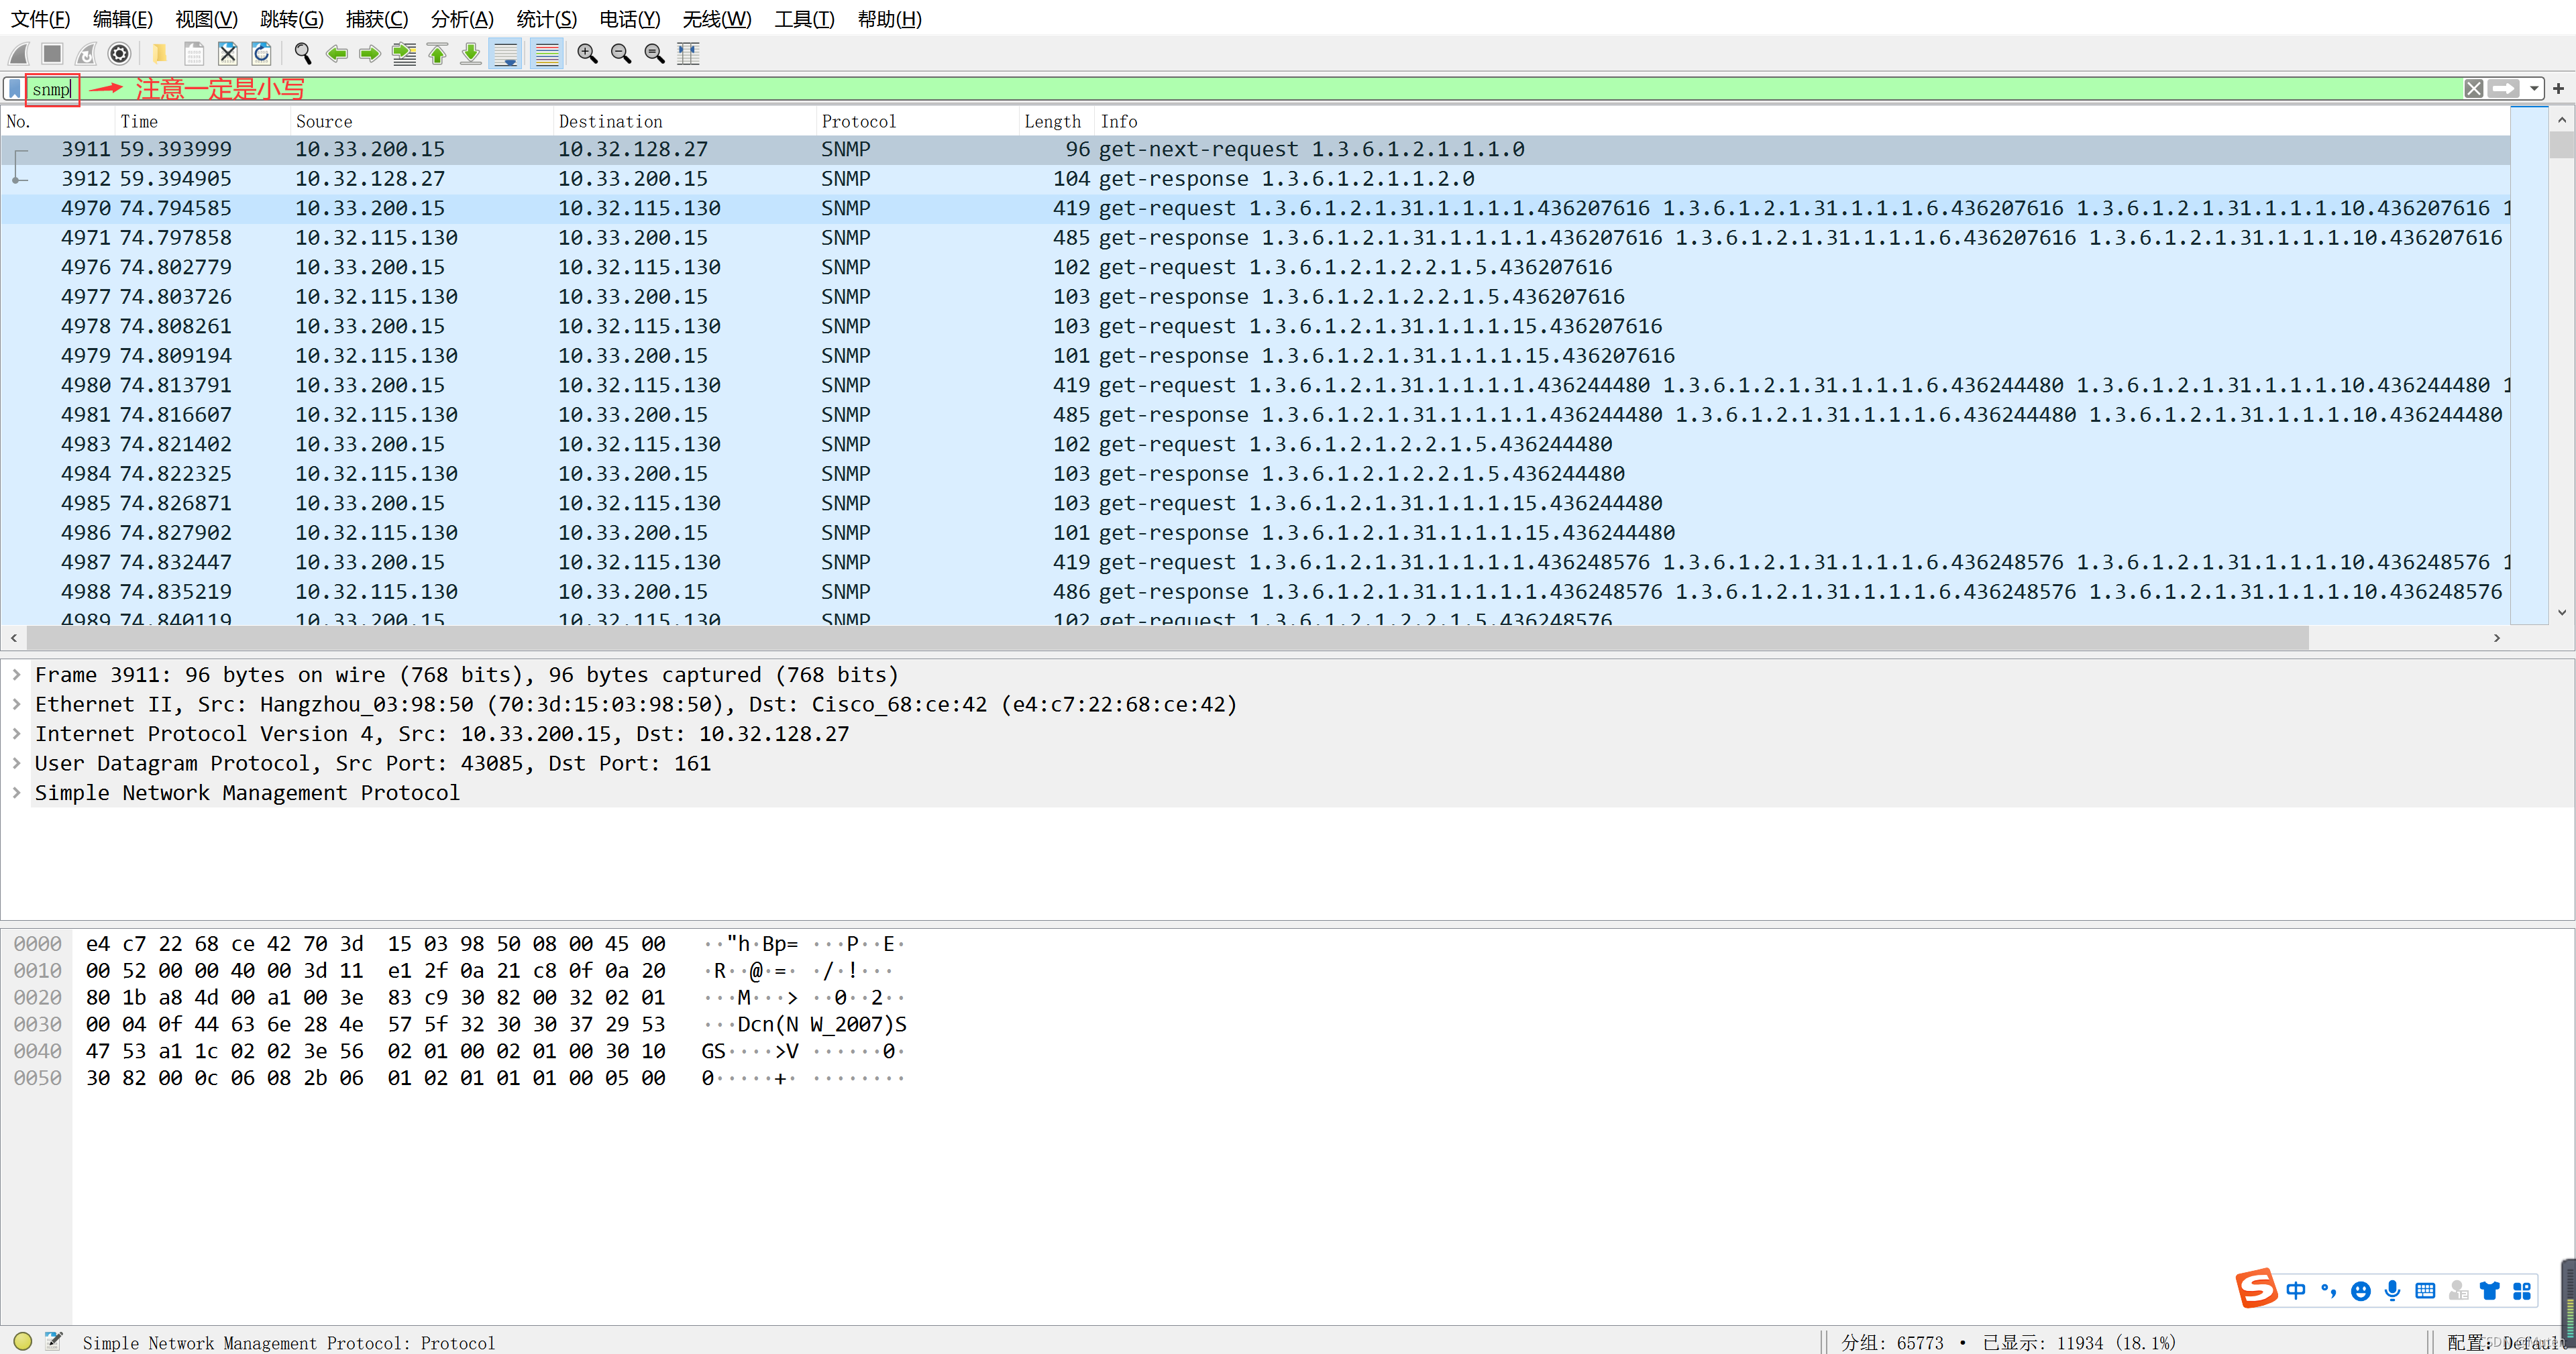This screenshot has height=1354, width=2576.
Task: Toggle packet list colorize rules button
Action: [546, 54]
